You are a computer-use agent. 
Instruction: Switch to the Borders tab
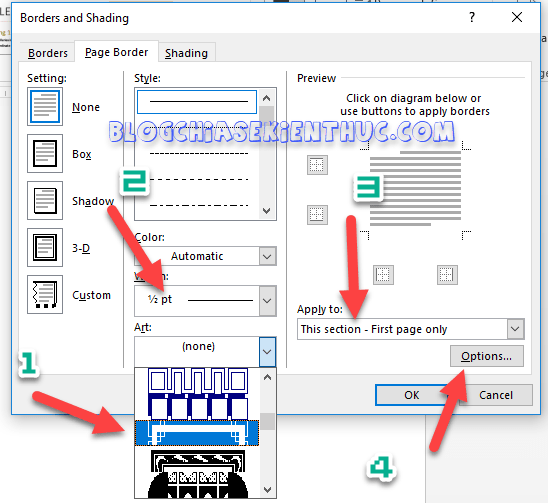48,53
